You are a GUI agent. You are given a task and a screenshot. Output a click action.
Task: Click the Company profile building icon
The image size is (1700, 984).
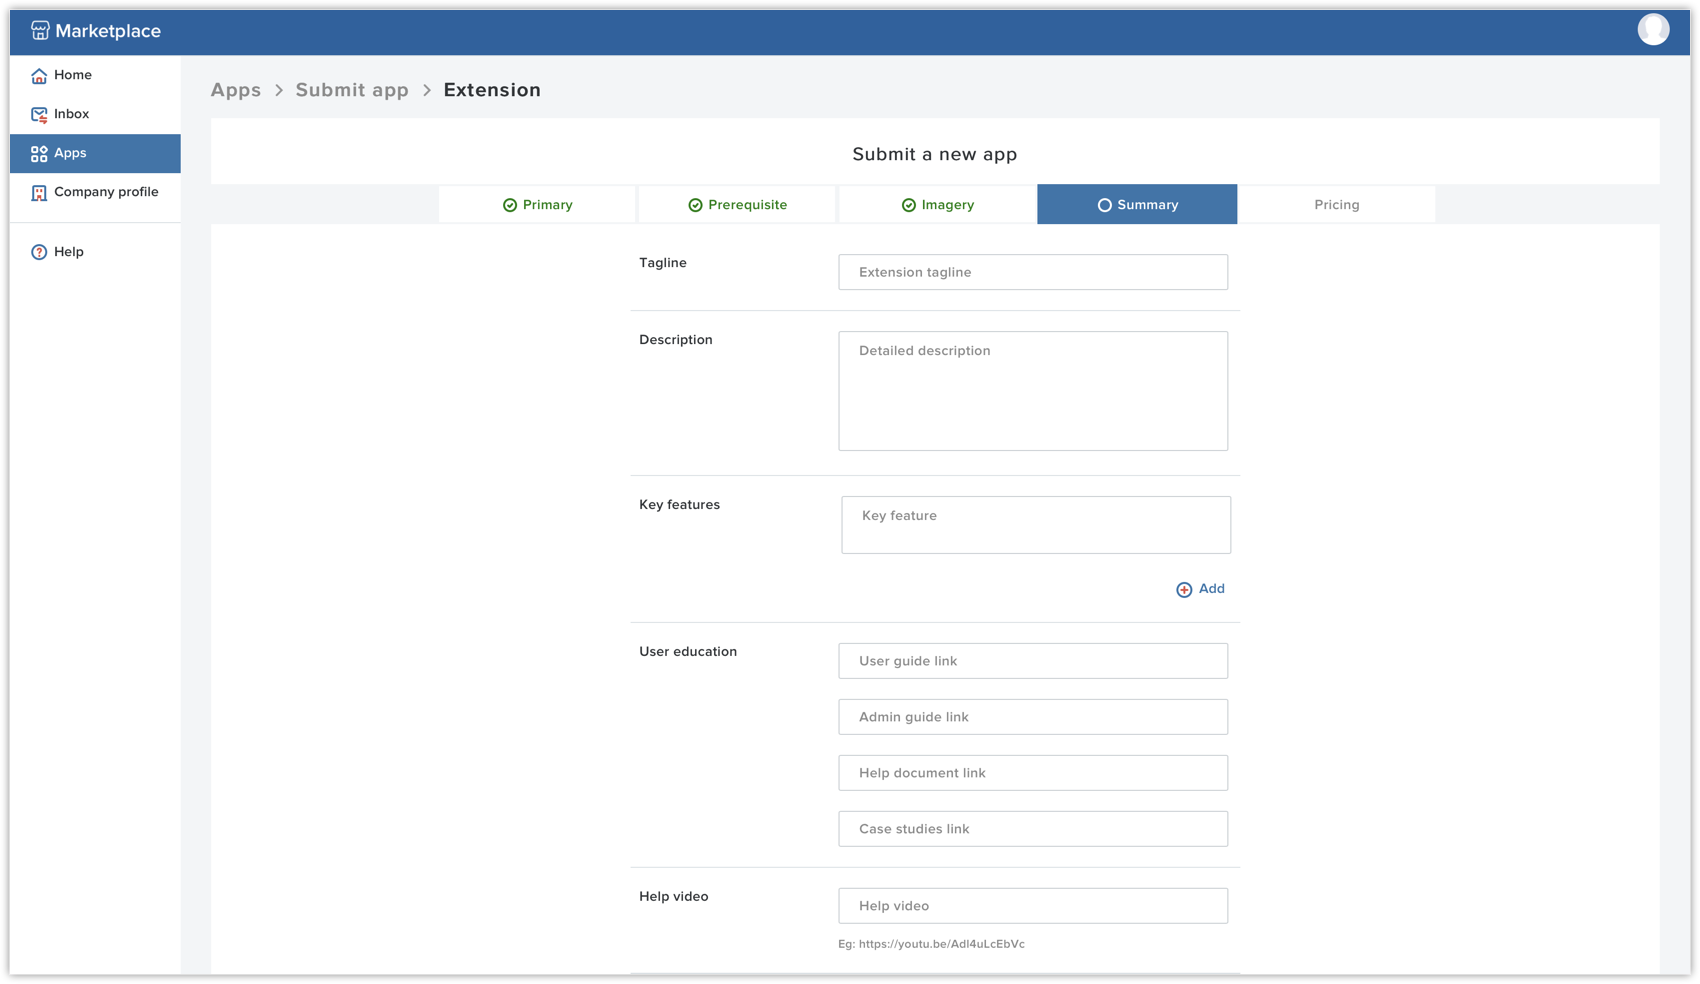click(39, 193)
